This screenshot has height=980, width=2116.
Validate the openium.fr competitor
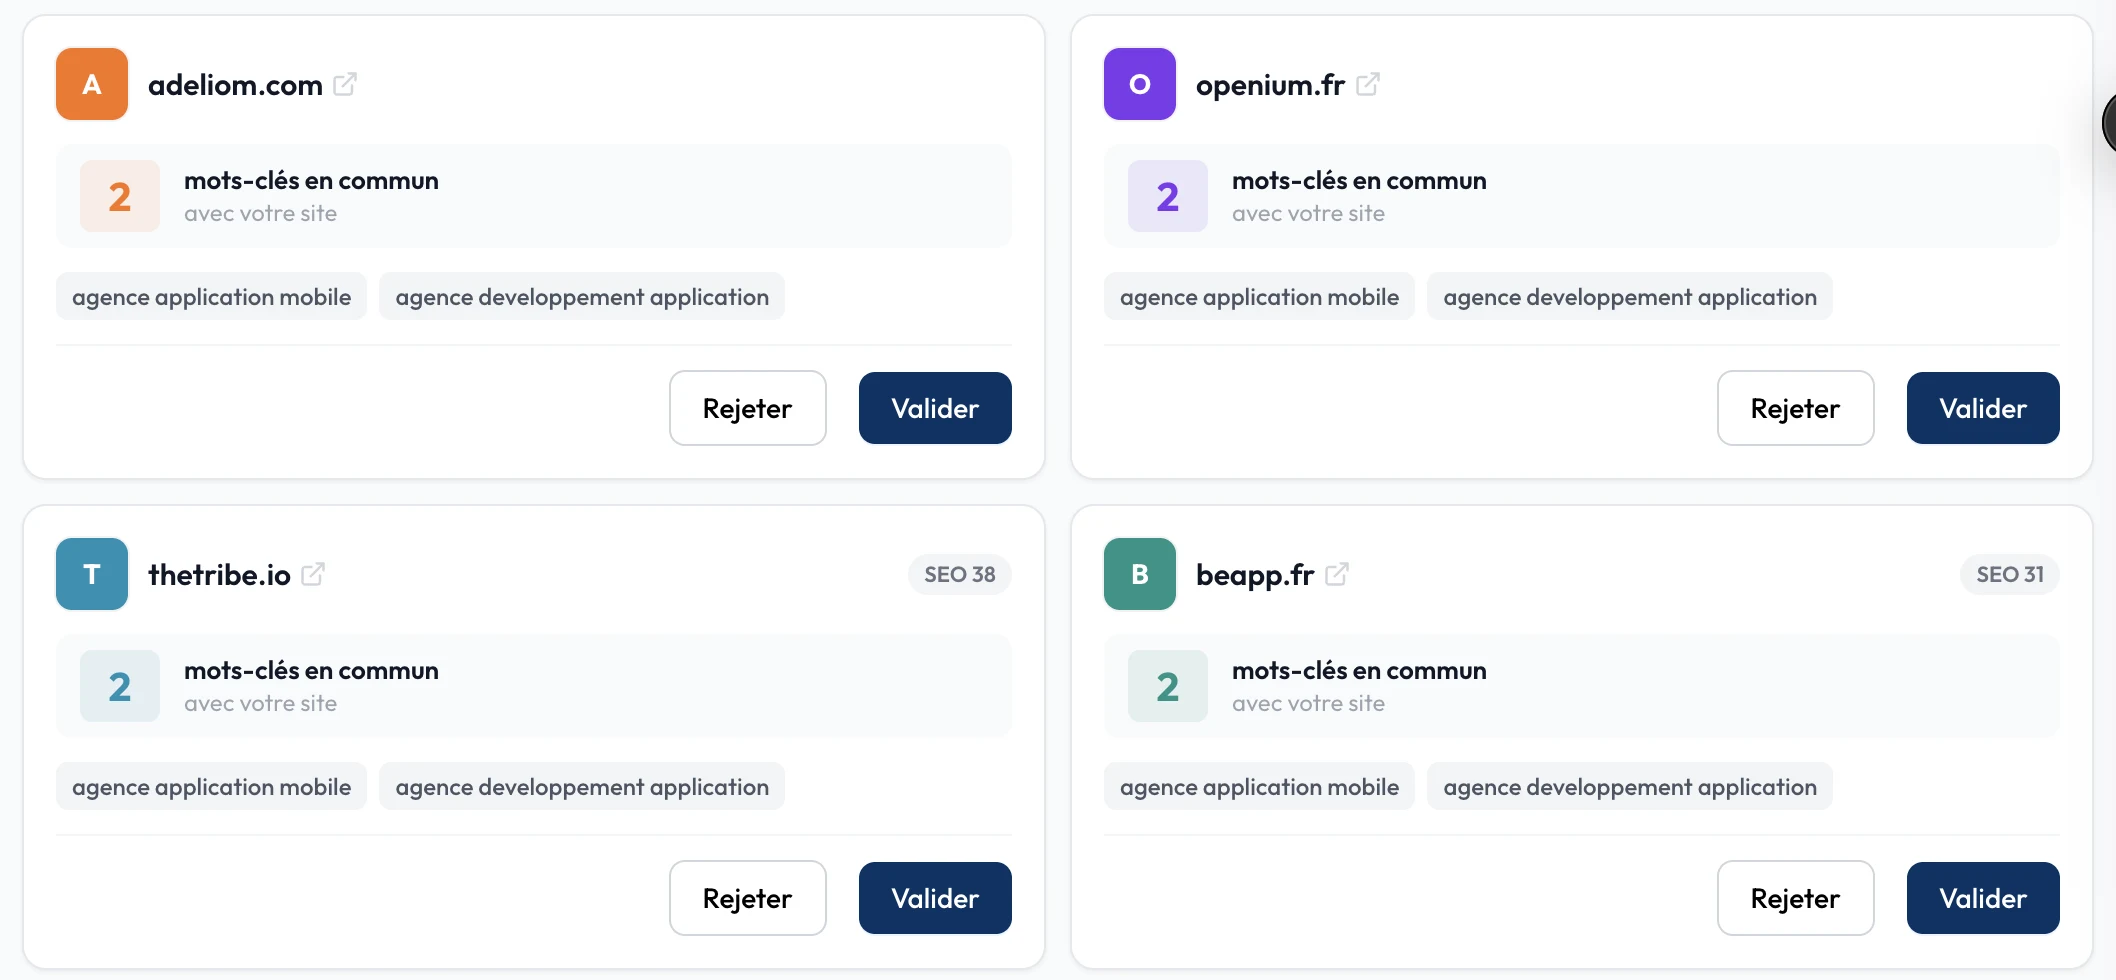[1983, 408]
